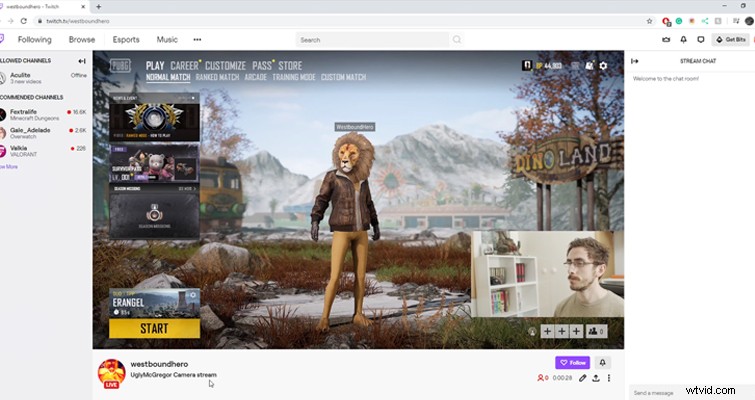Expand the Season Missions panel
Viewport: 755px width, 400px height.
pyautogui.click(x=154, y=212)
